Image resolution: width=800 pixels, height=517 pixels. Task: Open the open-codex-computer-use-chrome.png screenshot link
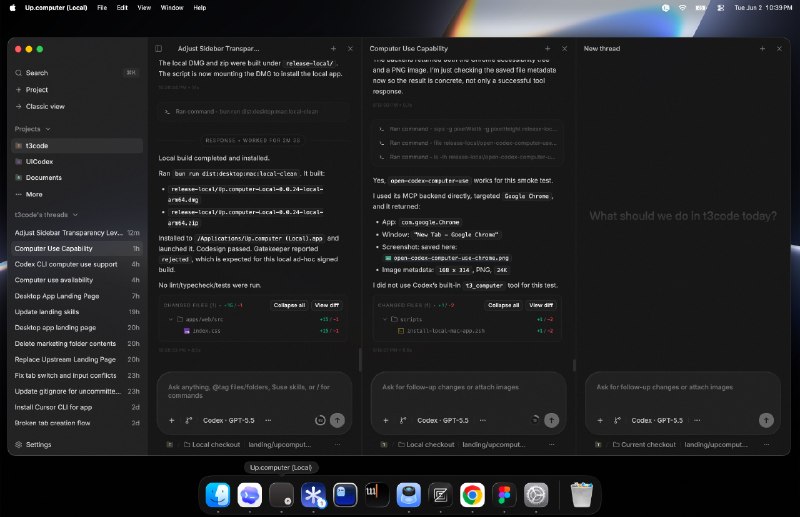click(x=447, y=258)
